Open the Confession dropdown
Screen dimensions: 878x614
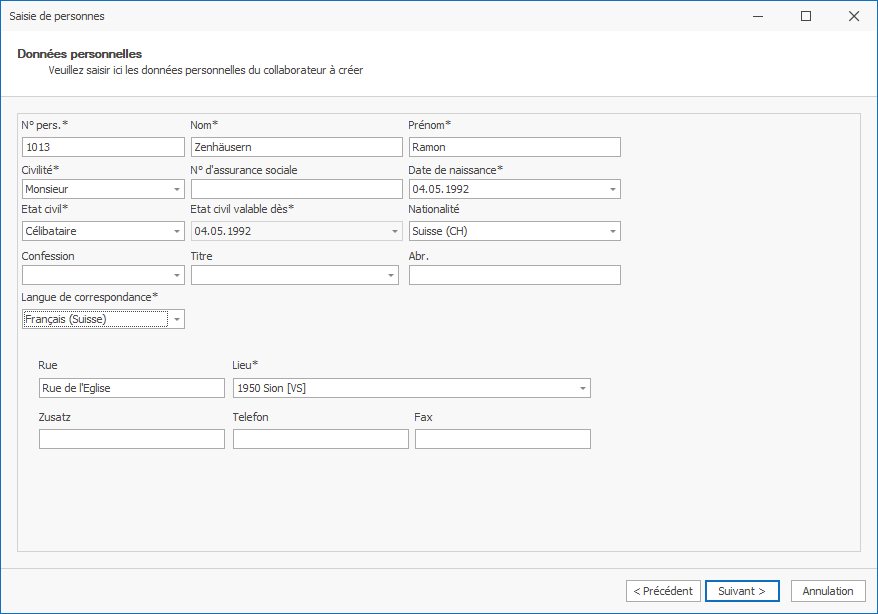176,275
